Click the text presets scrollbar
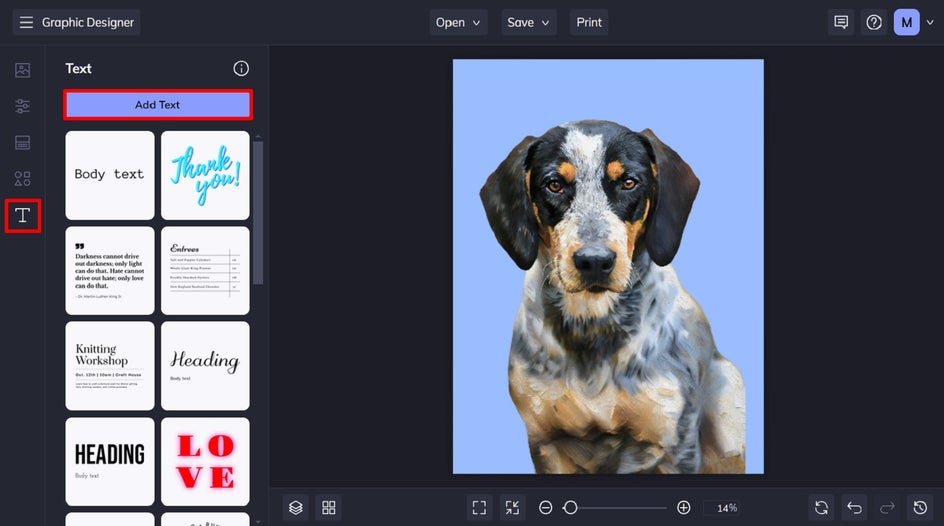Image resolution: width=944 pixels, height=526 pixels. click(258, 212)
